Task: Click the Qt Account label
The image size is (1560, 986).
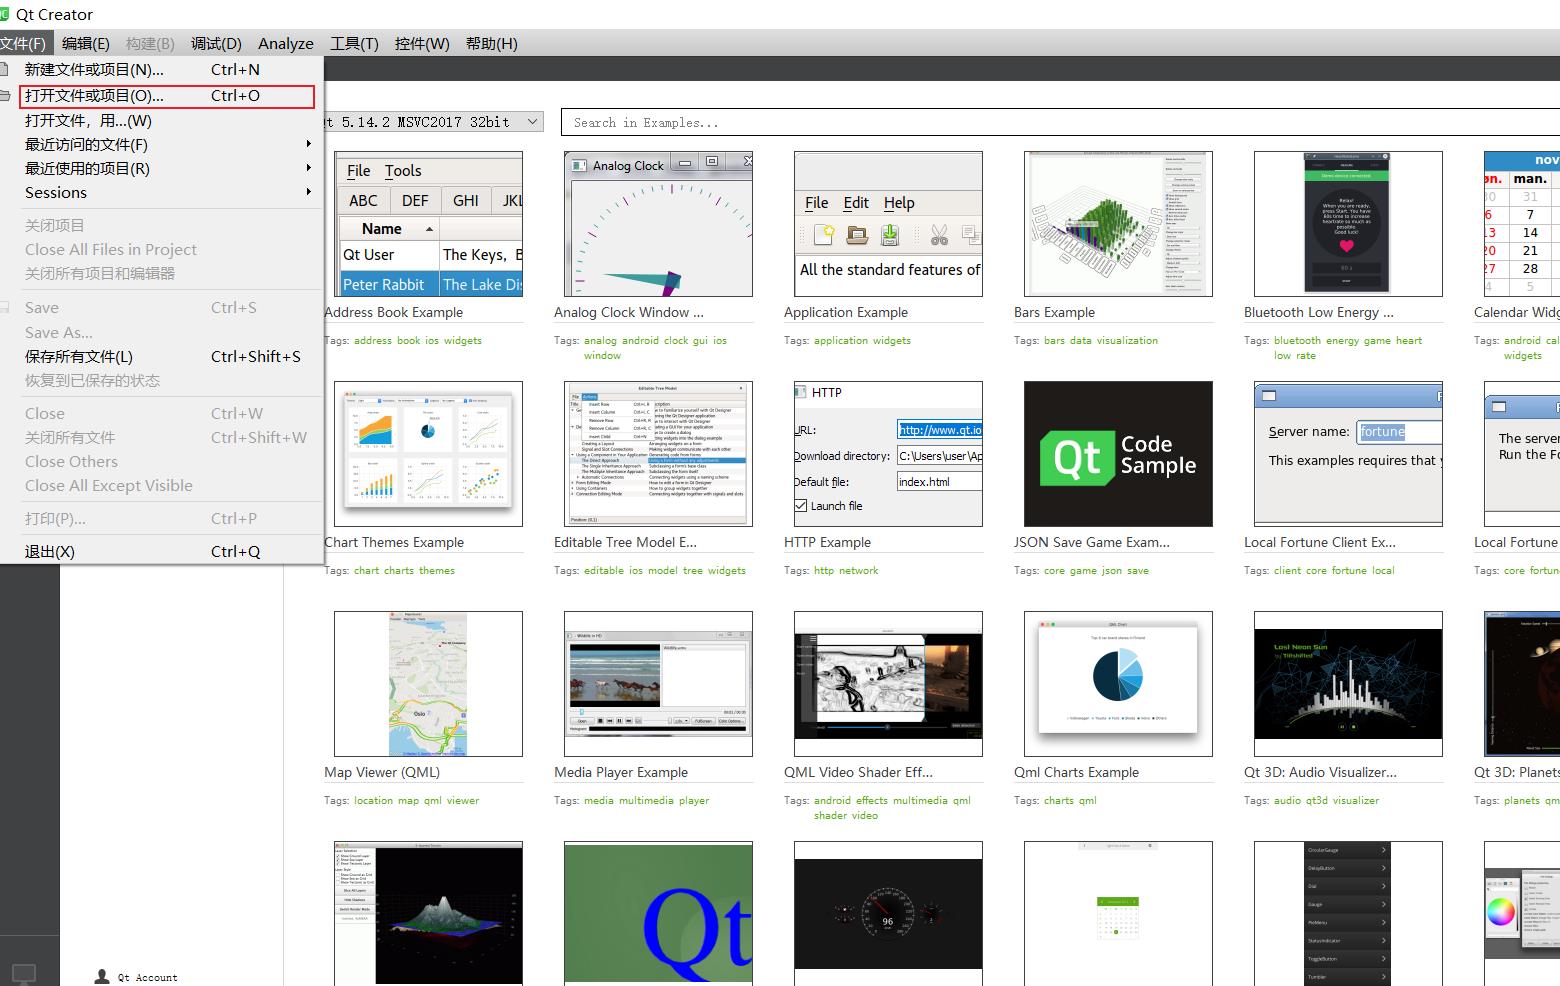Action: (147, 978)
